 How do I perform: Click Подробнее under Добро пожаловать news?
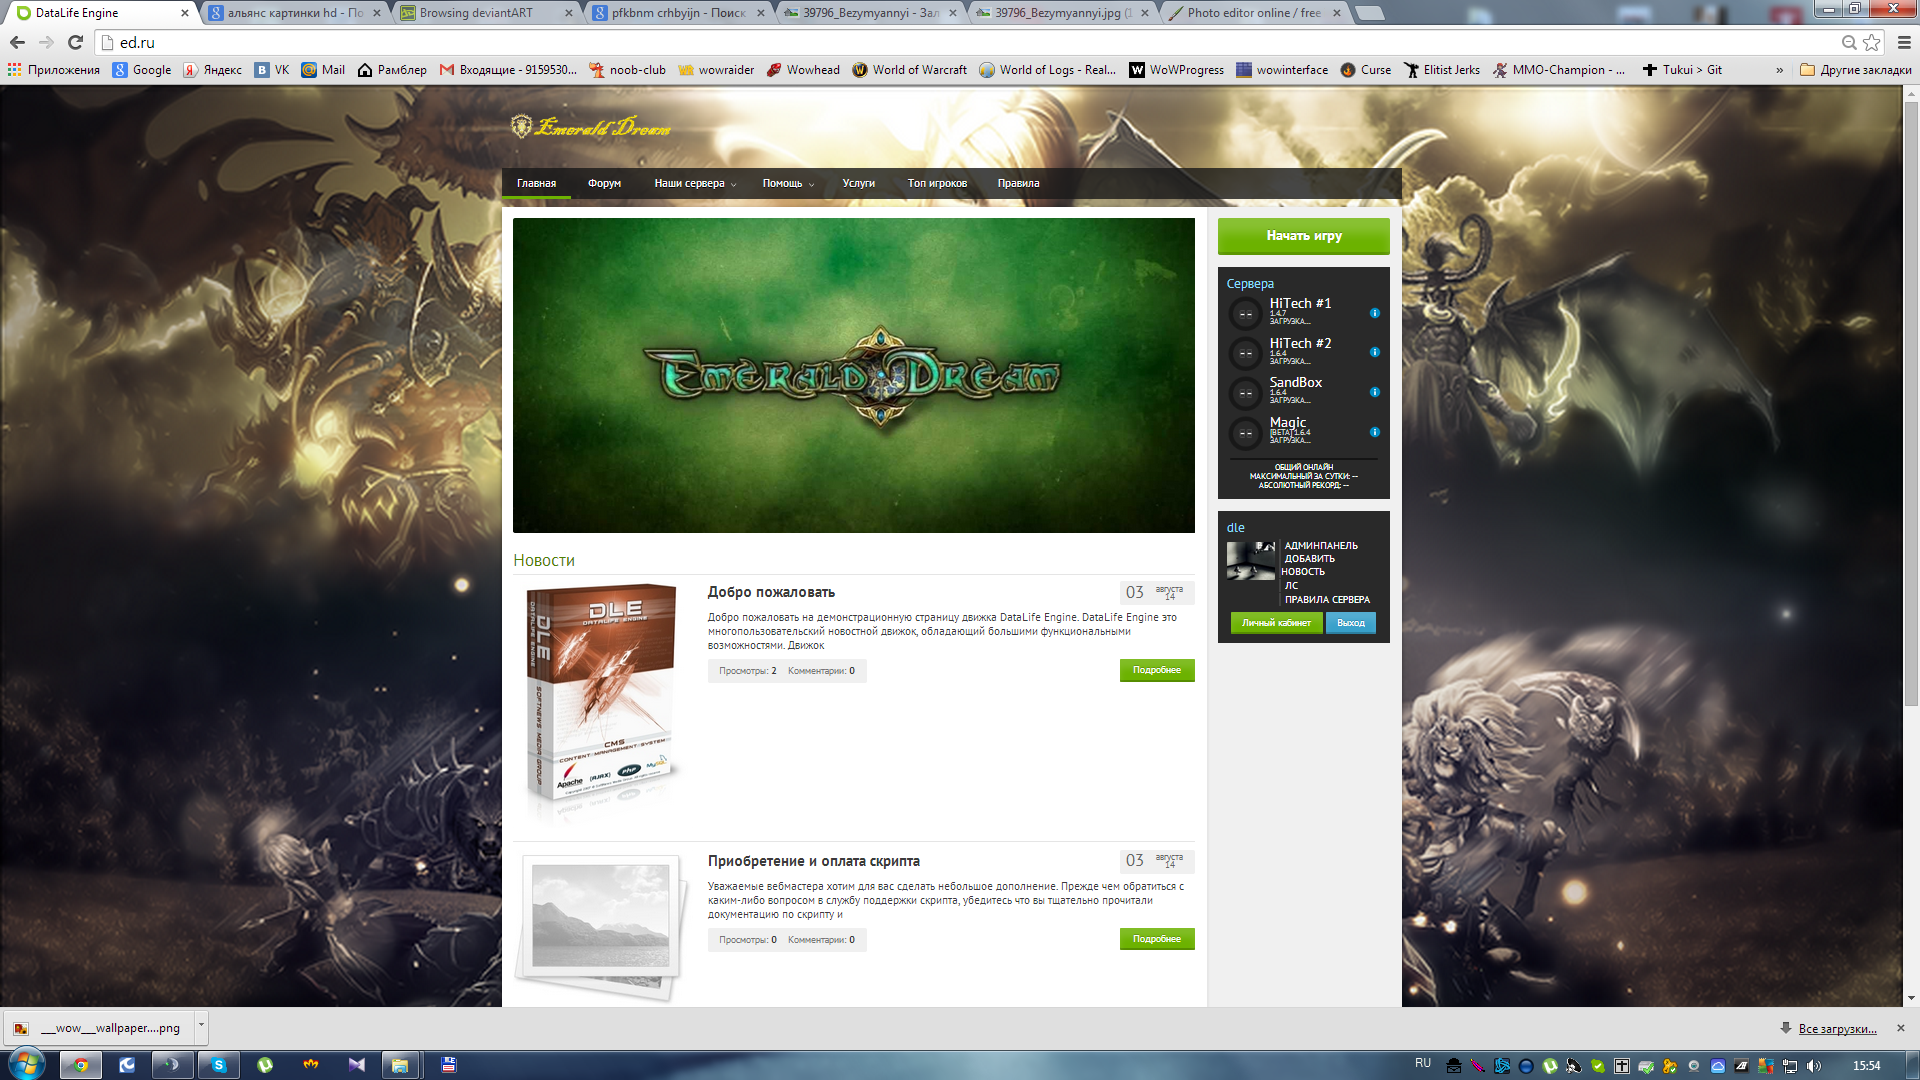coord(1157,670)
